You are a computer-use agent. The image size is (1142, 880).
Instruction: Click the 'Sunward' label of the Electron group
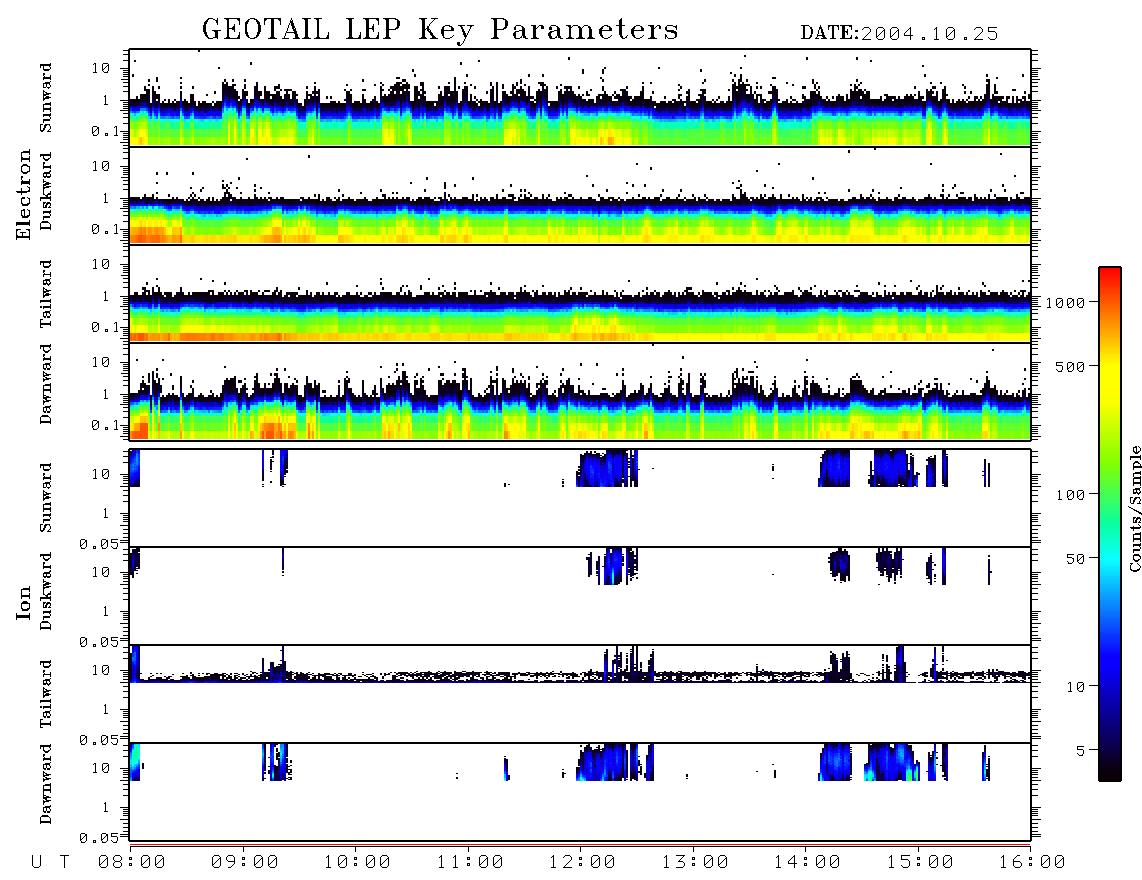[x=46, y=98]
